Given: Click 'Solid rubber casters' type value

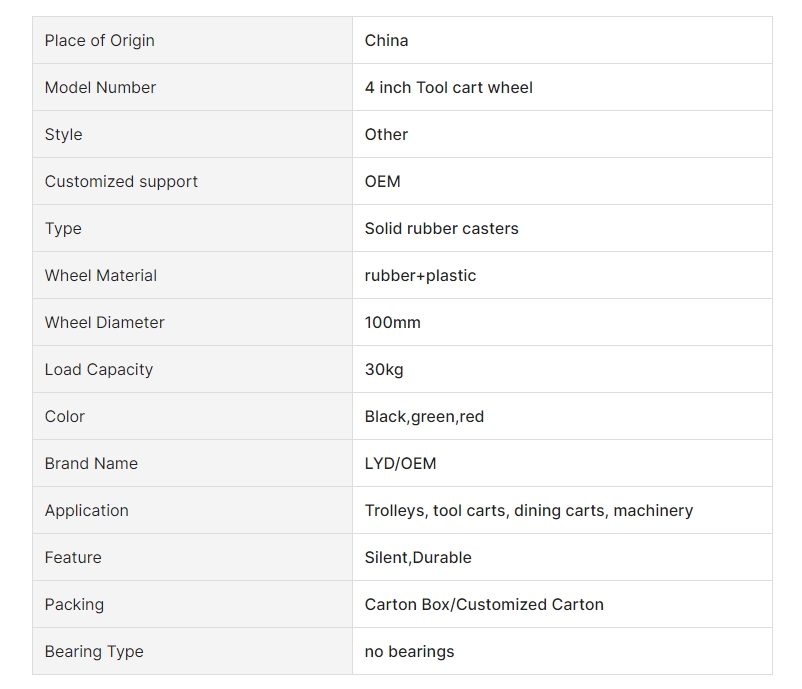Looking at the screenshot, I should [x=441, y=229].
